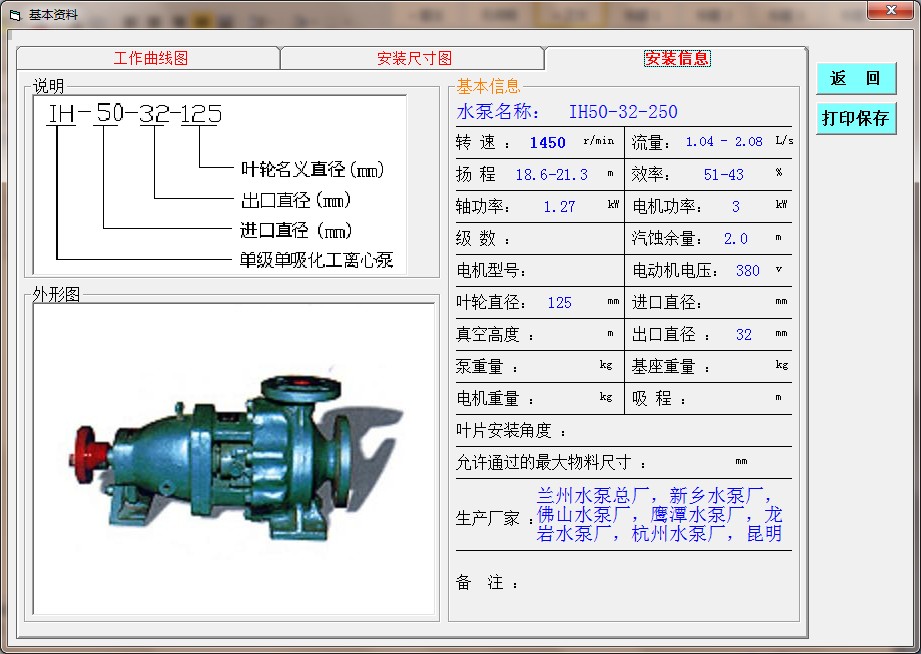Click the 汽蚀余量 value 2.0
Image resolution: width=921 pixels, height=654 pixels.
(x=735, y=239)
